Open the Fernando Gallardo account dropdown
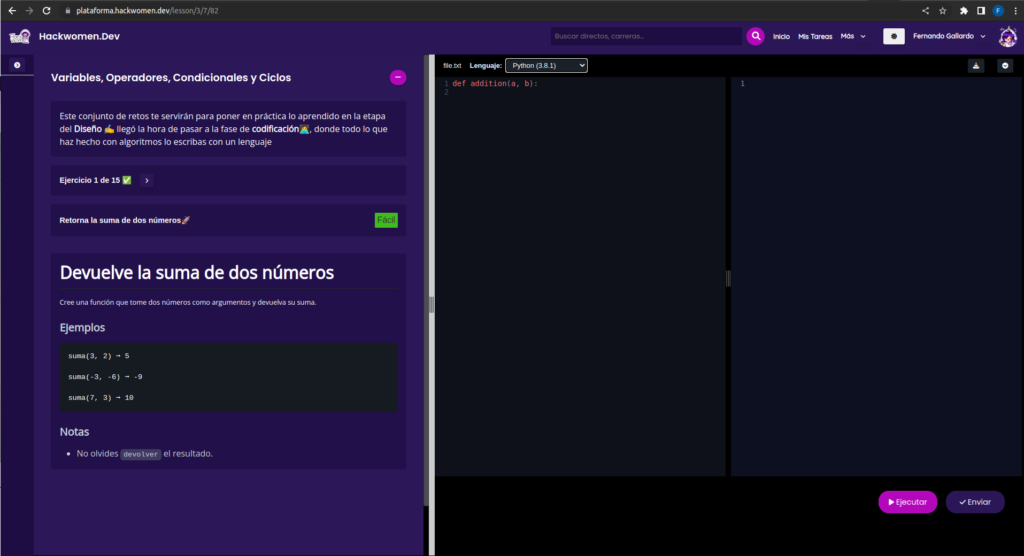This screenshot has width=1024, height=556. 948,36
